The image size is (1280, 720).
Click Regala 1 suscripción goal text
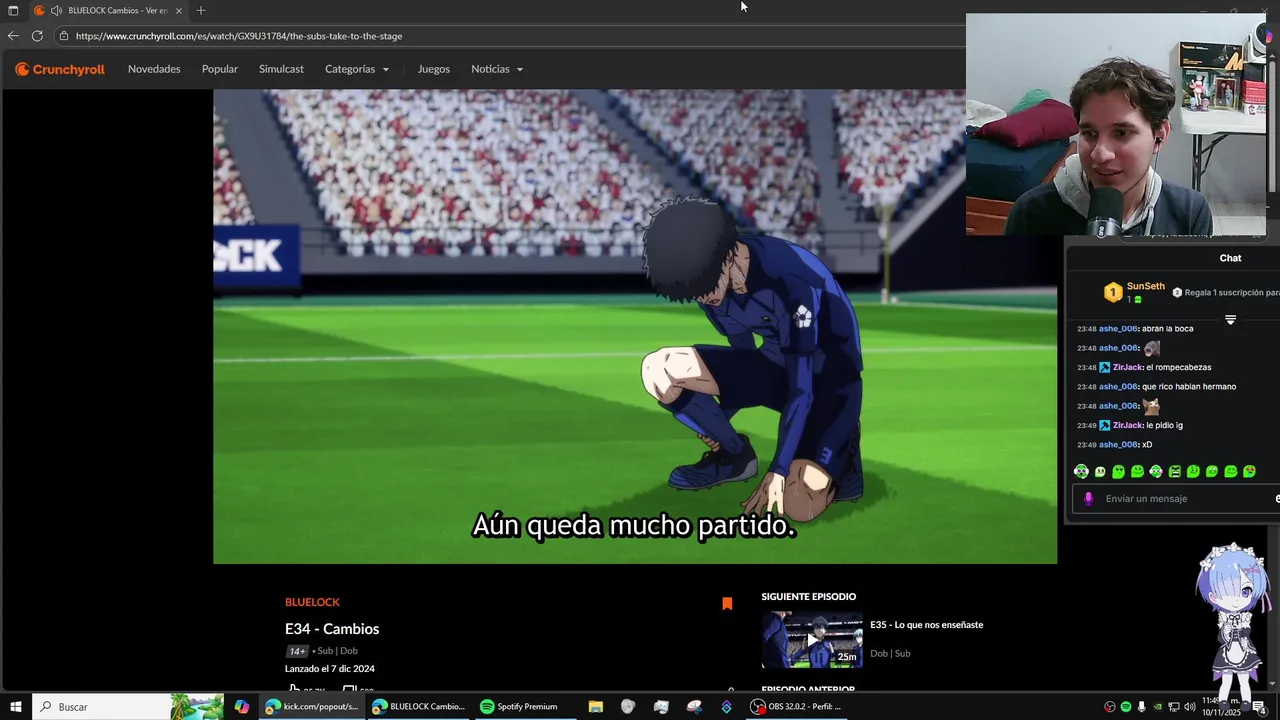(x=1231, y=293)
